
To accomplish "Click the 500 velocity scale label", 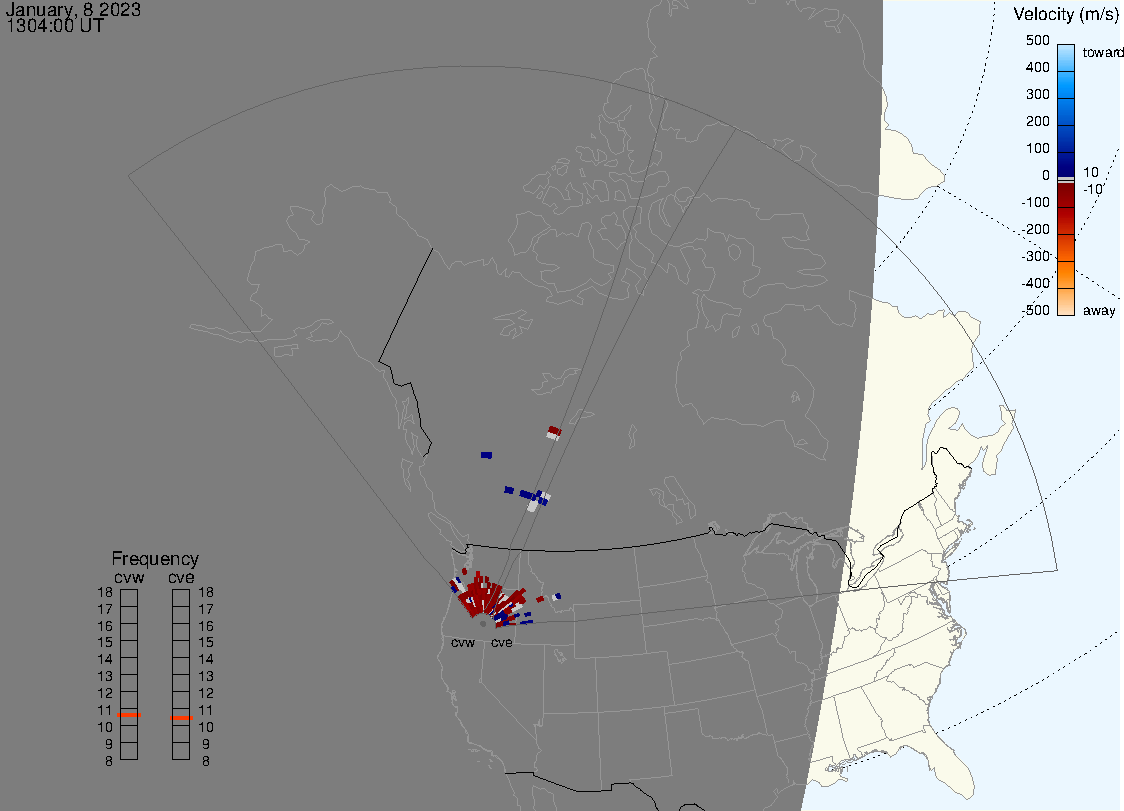I will (x=1037, y=40).
